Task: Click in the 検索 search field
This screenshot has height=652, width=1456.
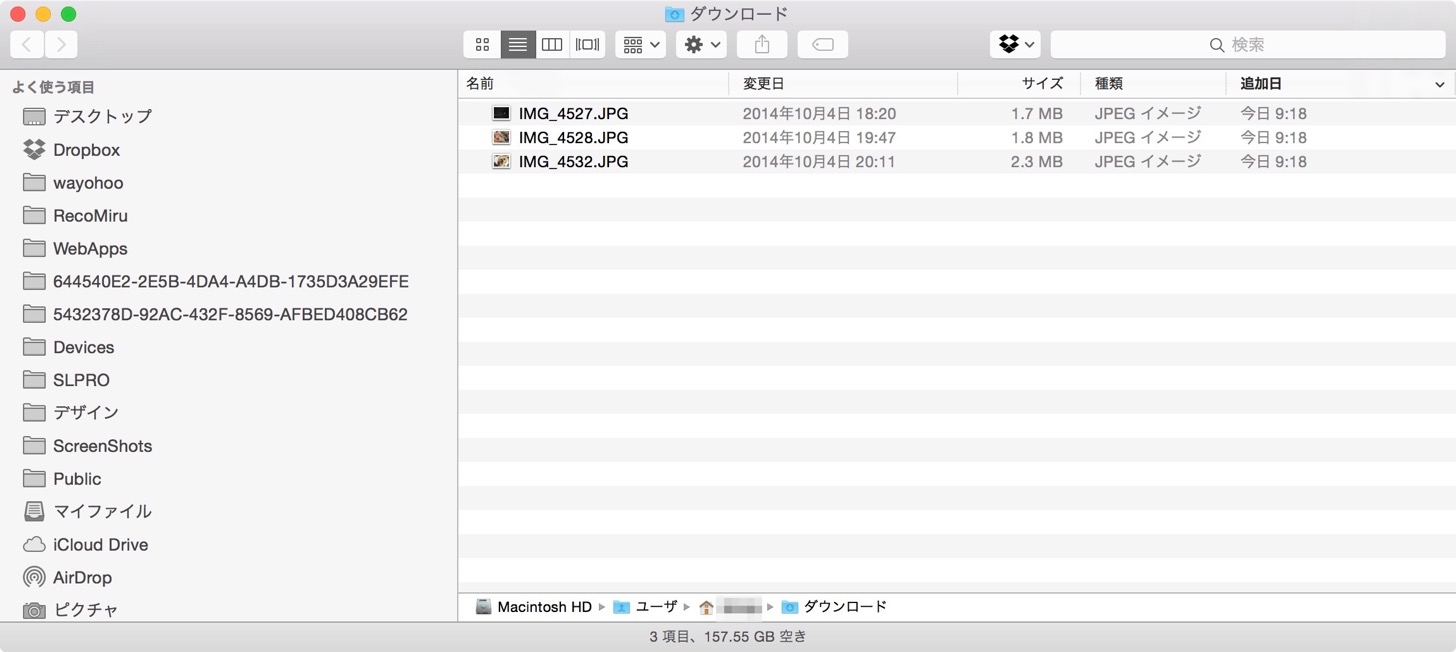Action: pyautogui.click(x=1247, y=44)
